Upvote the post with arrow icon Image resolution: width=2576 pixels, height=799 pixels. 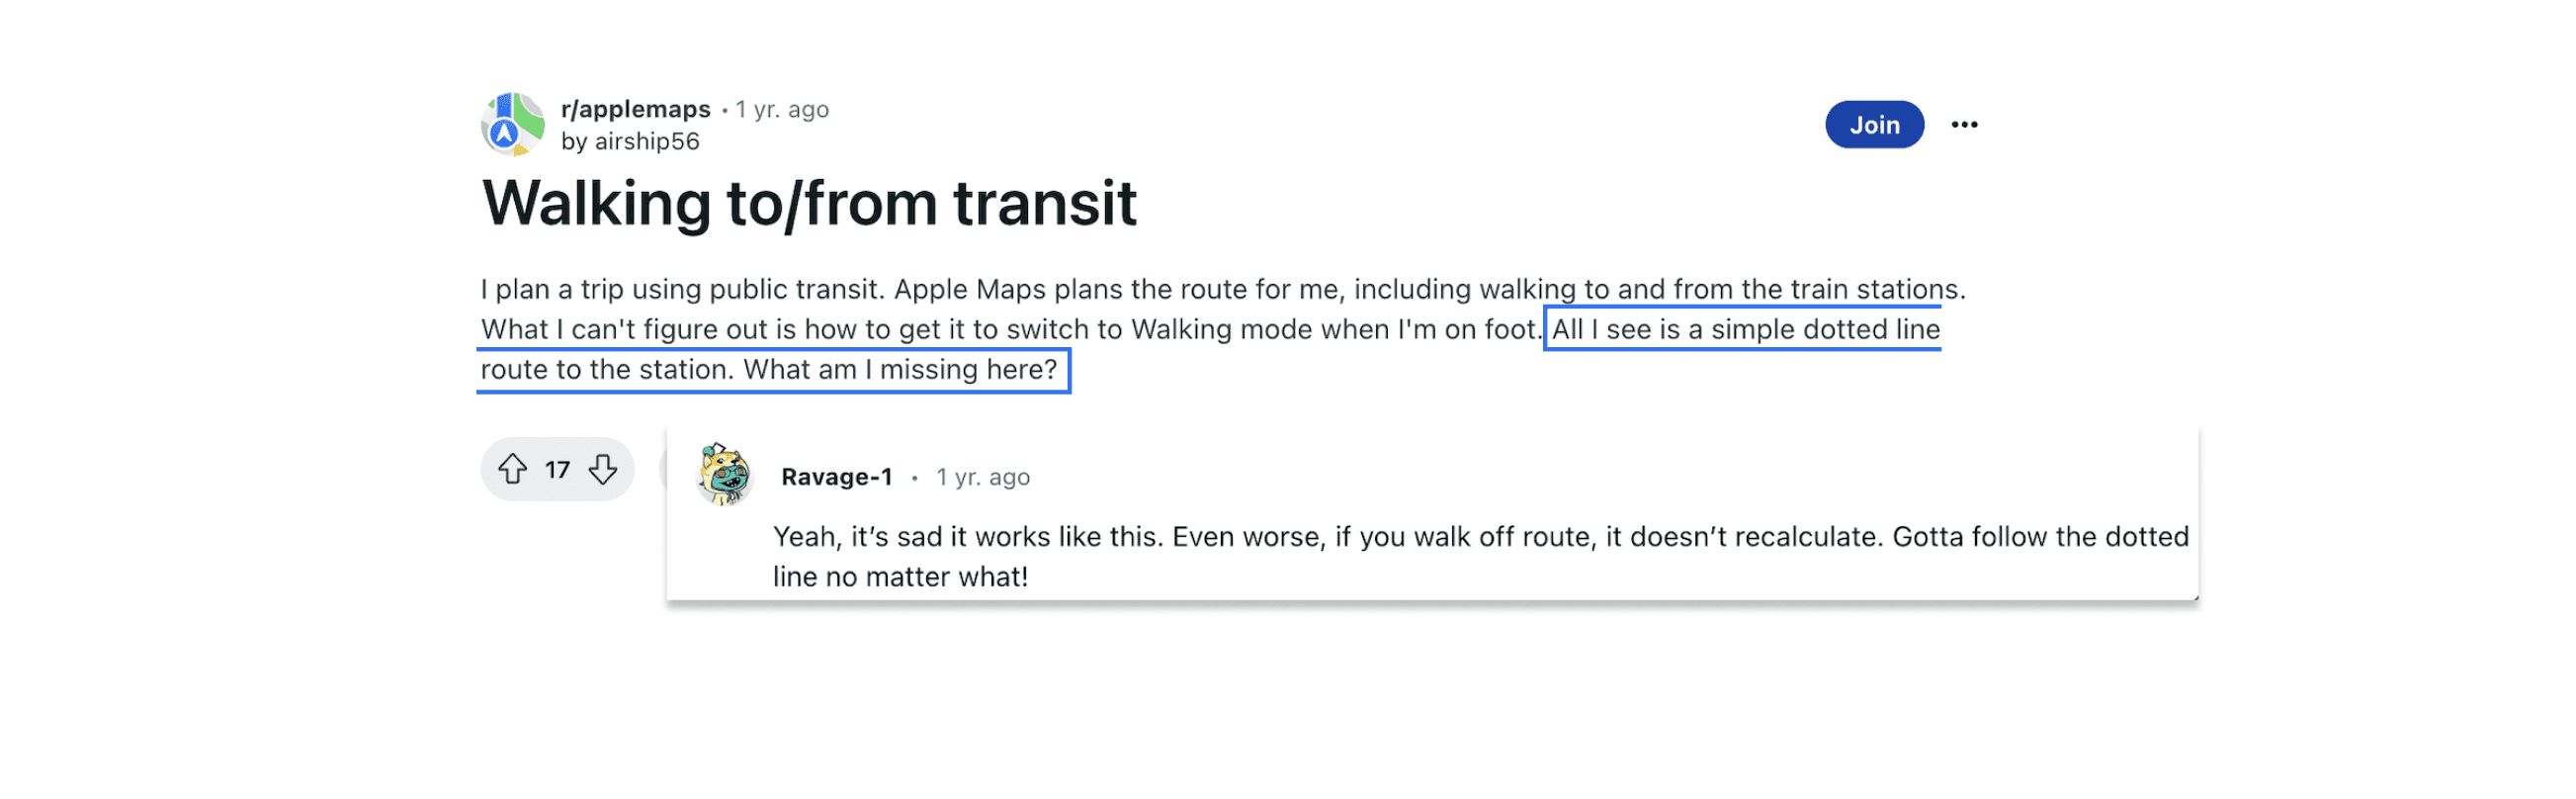click(513, 468)
